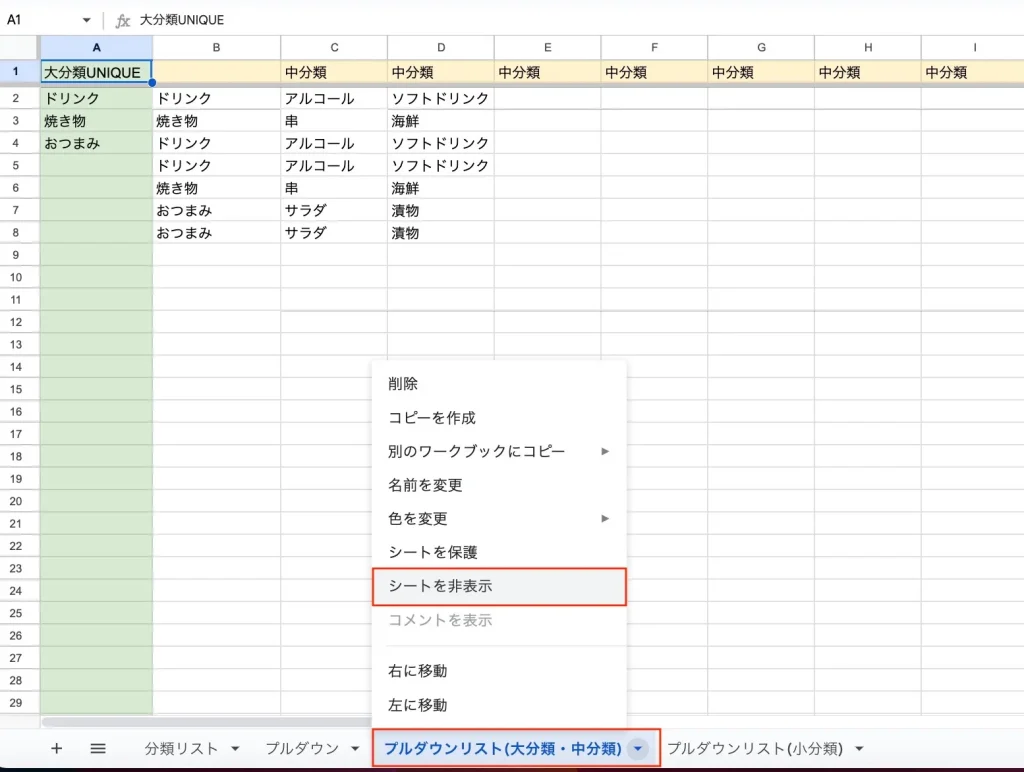Select column C header
This screenshot has width=1024, height=772.
coord(334,47)
